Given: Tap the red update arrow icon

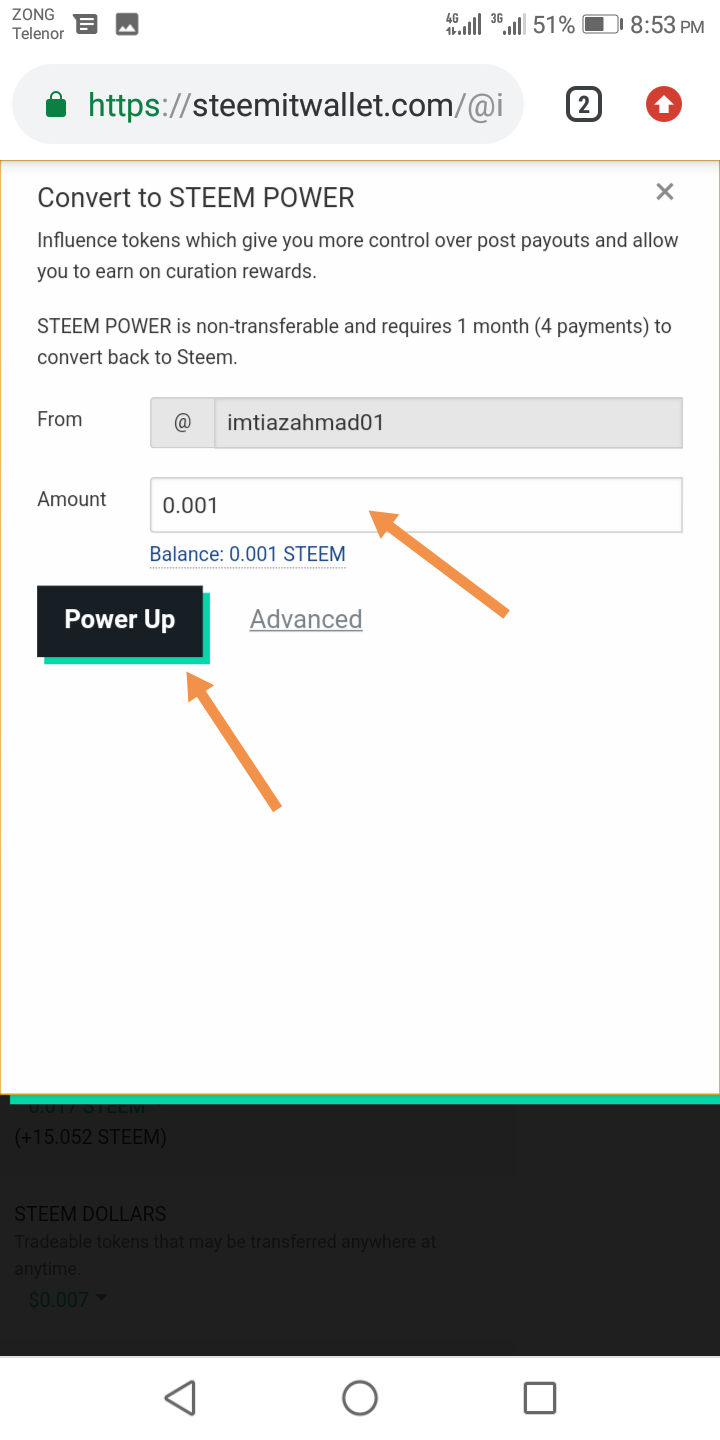Looking at the screenshot, I should (664, 104).
